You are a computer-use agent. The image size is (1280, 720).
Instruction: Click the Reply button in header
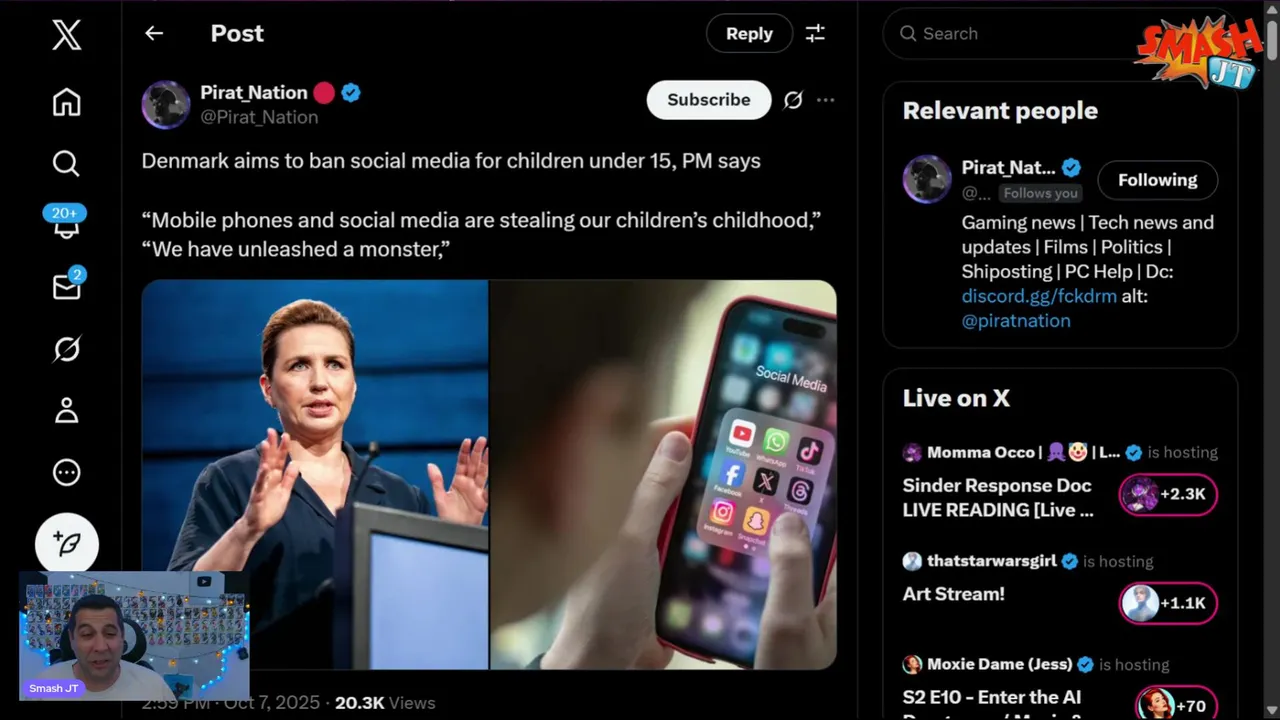coord(749,33)
